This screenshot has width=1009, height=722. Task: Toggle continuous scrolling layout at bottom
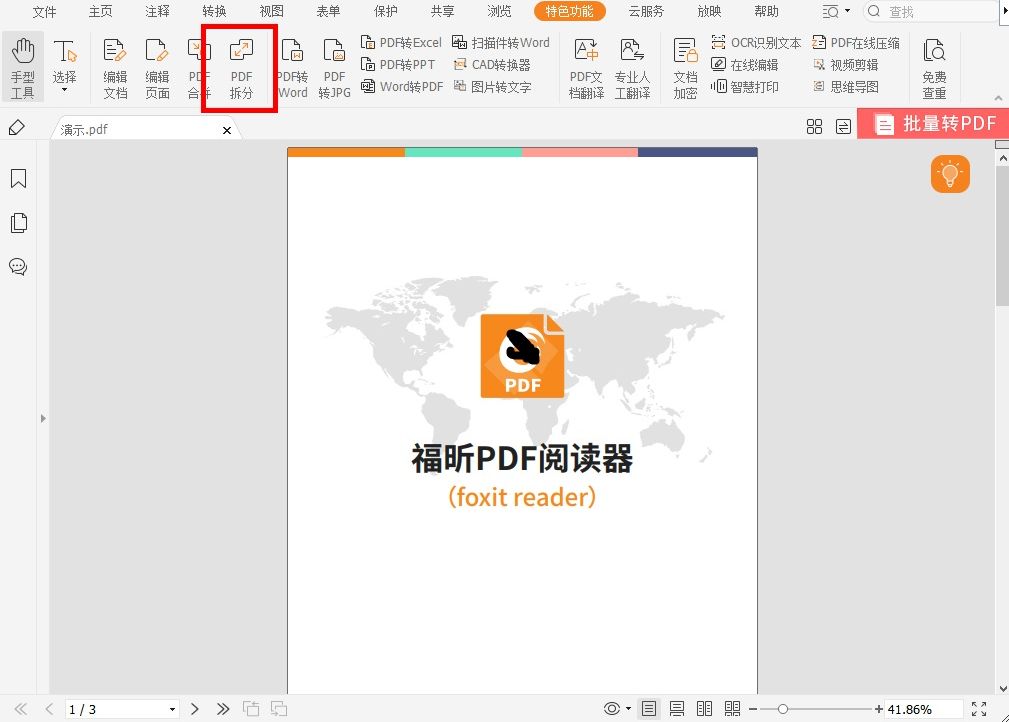(676, 708)
